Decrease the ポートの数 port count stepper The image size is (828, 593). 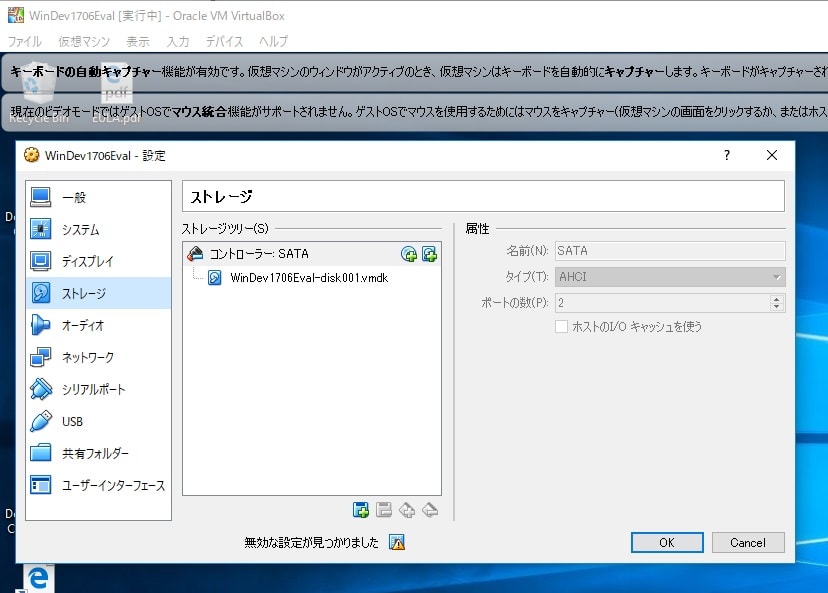(776, 307)
